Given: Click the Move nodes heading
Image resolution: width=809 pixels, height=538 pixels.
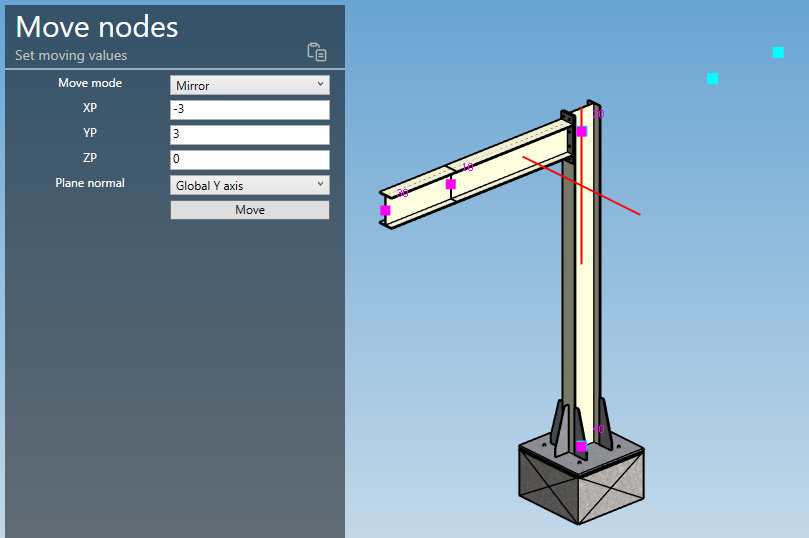Looking at the screenshot, I should 97,27.
